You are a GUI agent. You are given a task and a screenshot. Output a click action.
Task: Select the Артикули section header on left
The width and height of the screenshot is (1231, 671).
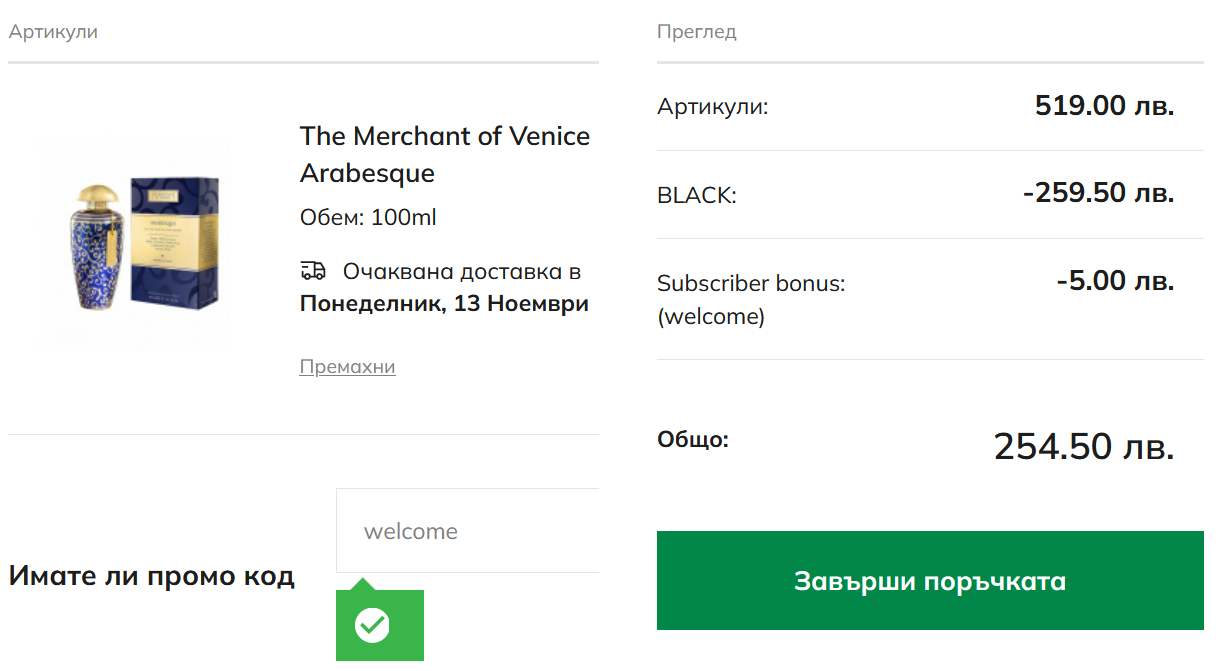click(53, 32)
